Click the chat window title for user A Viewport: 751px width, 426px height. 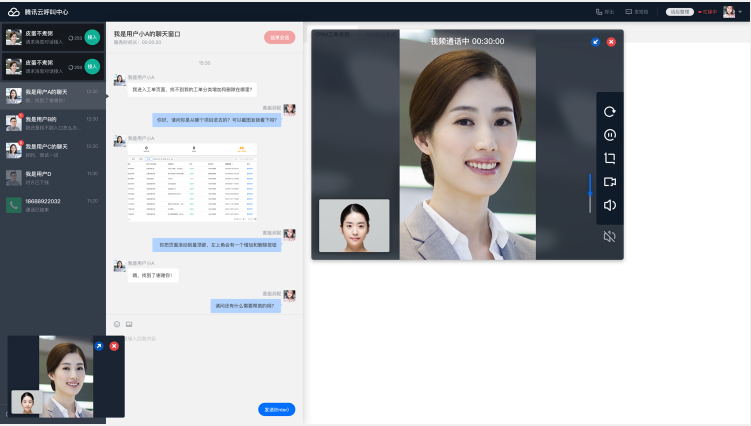tap(147, 34)
